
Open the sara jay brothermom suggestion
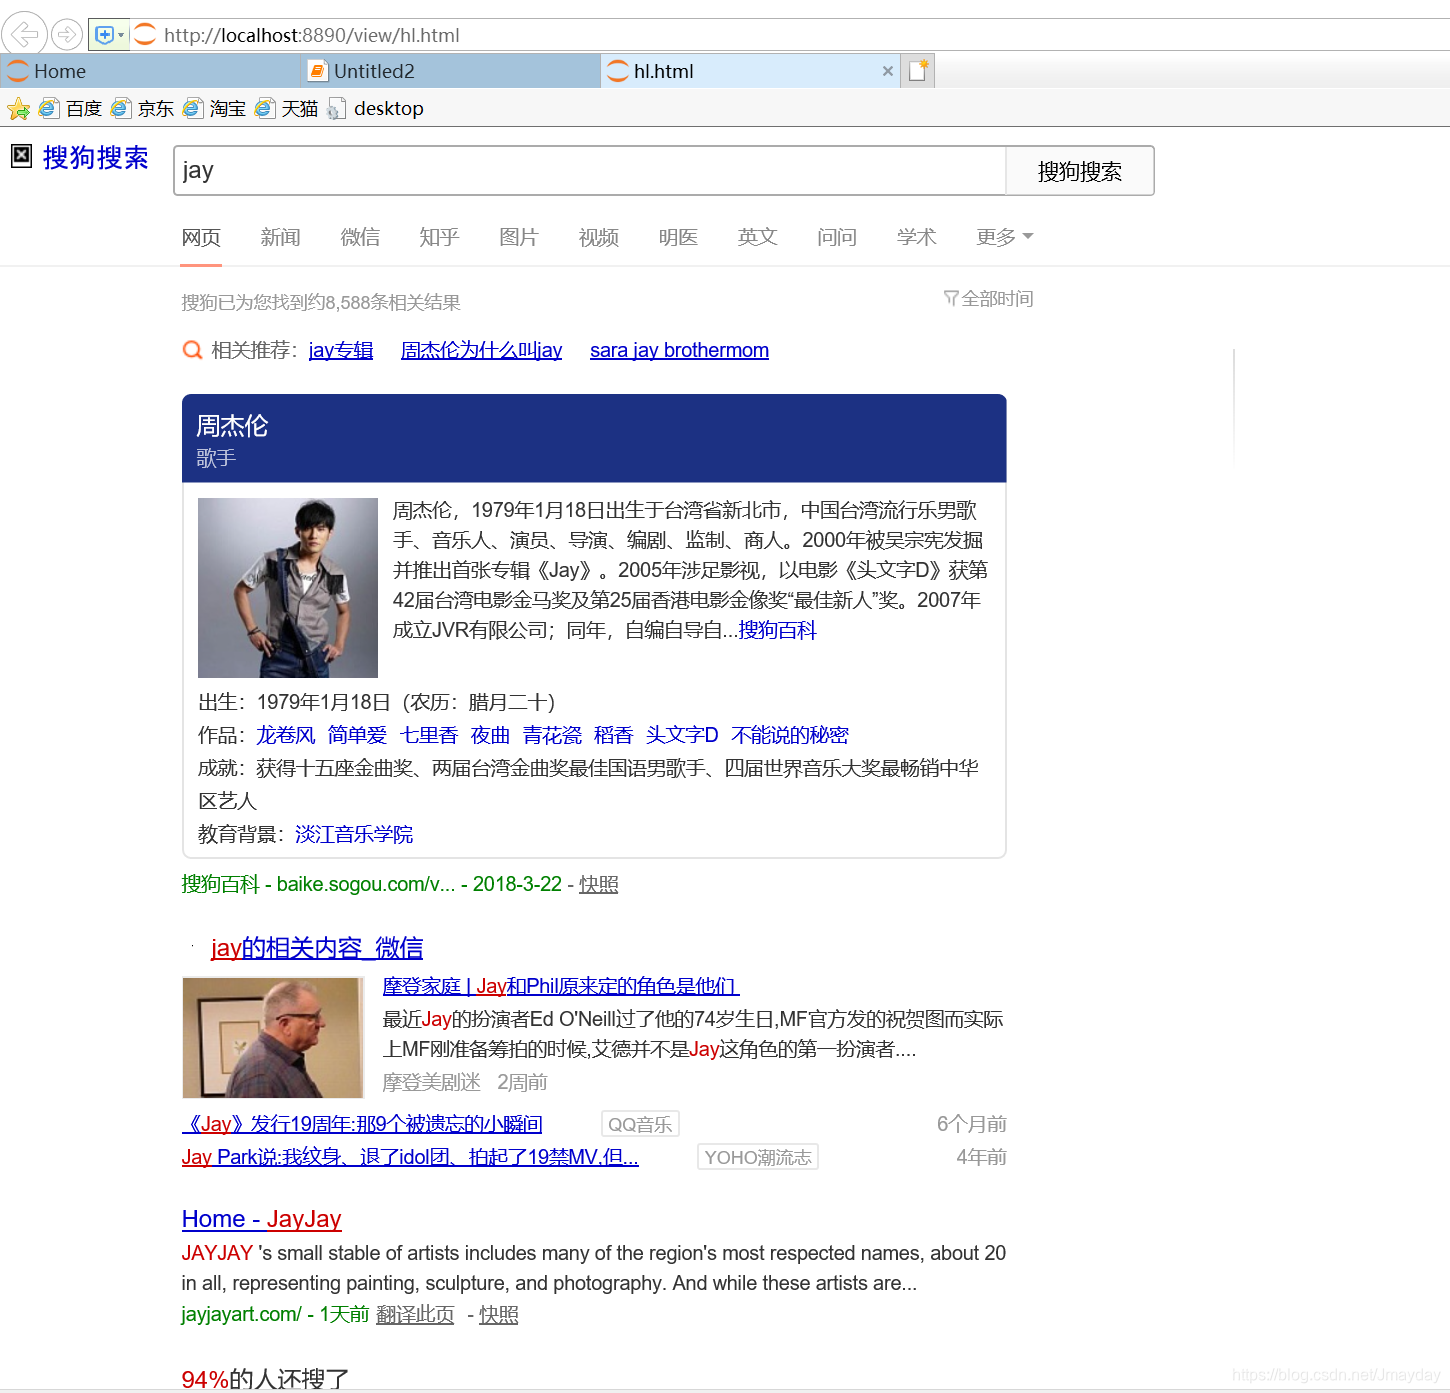tap(679, 350)
